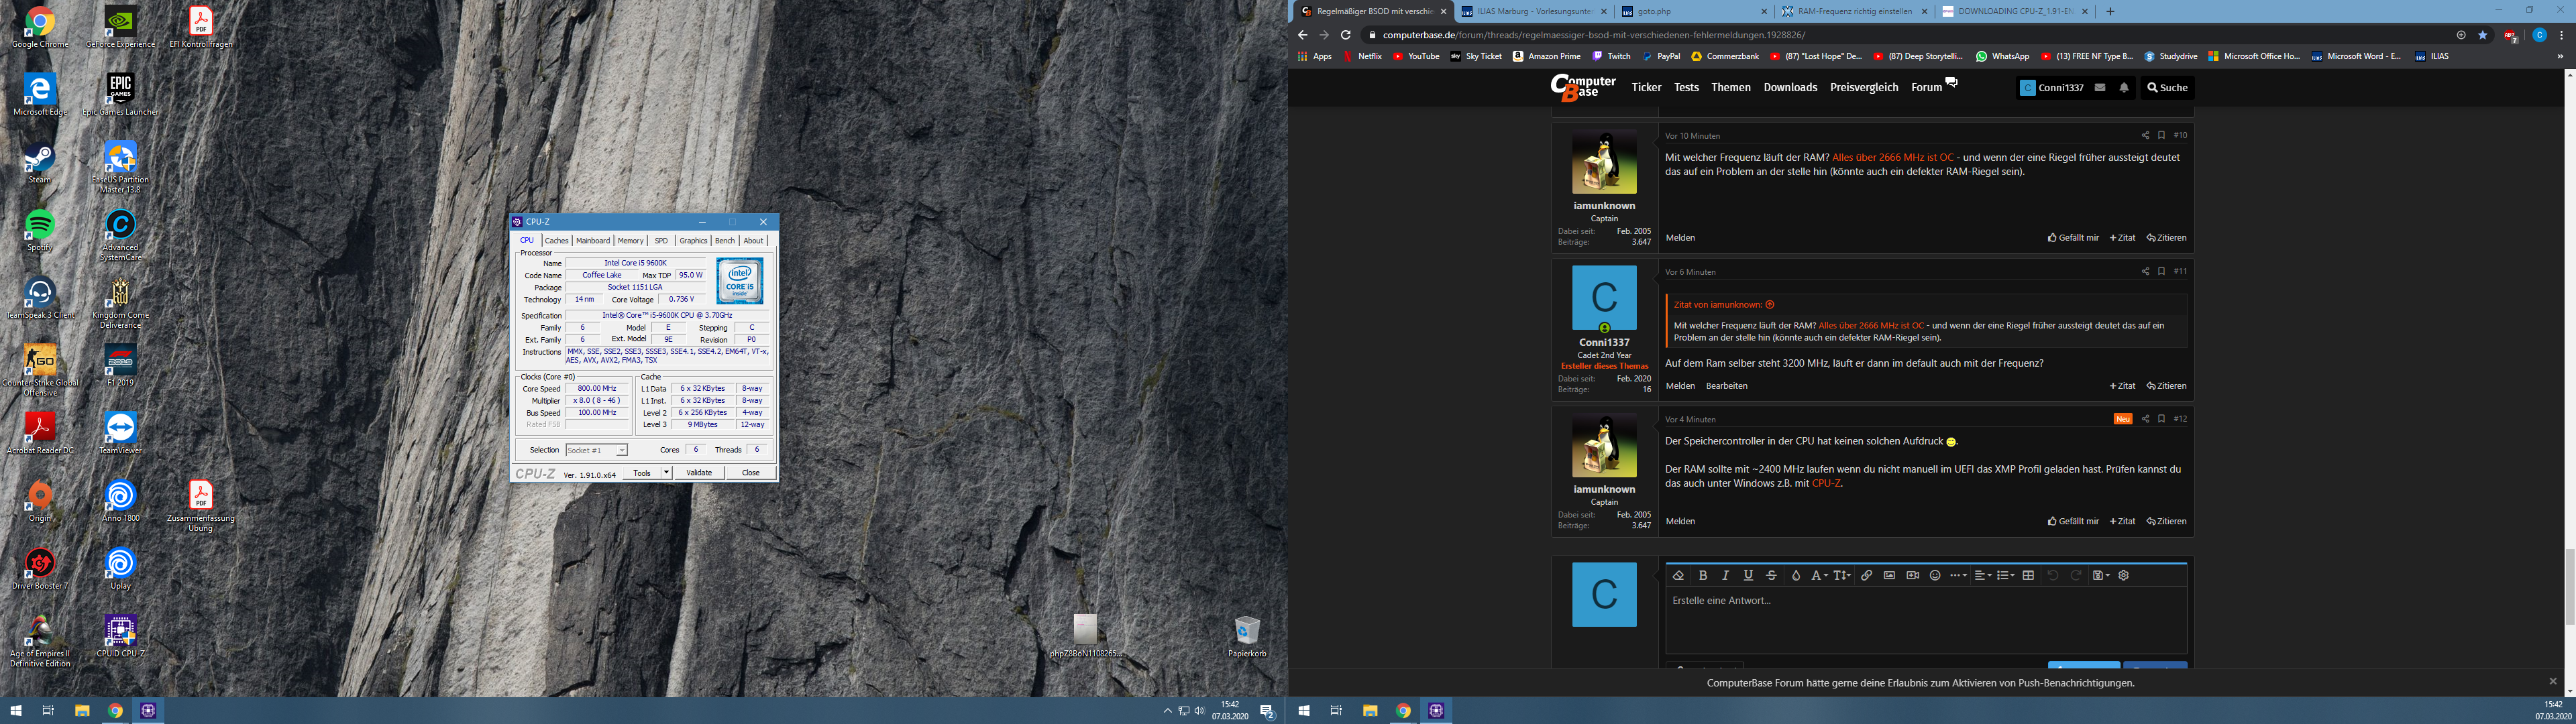The width and height of the screenshot is (2576, 724).
Task: Toggle bold formatting in reply editor
Action: (x=1703, y=575)
